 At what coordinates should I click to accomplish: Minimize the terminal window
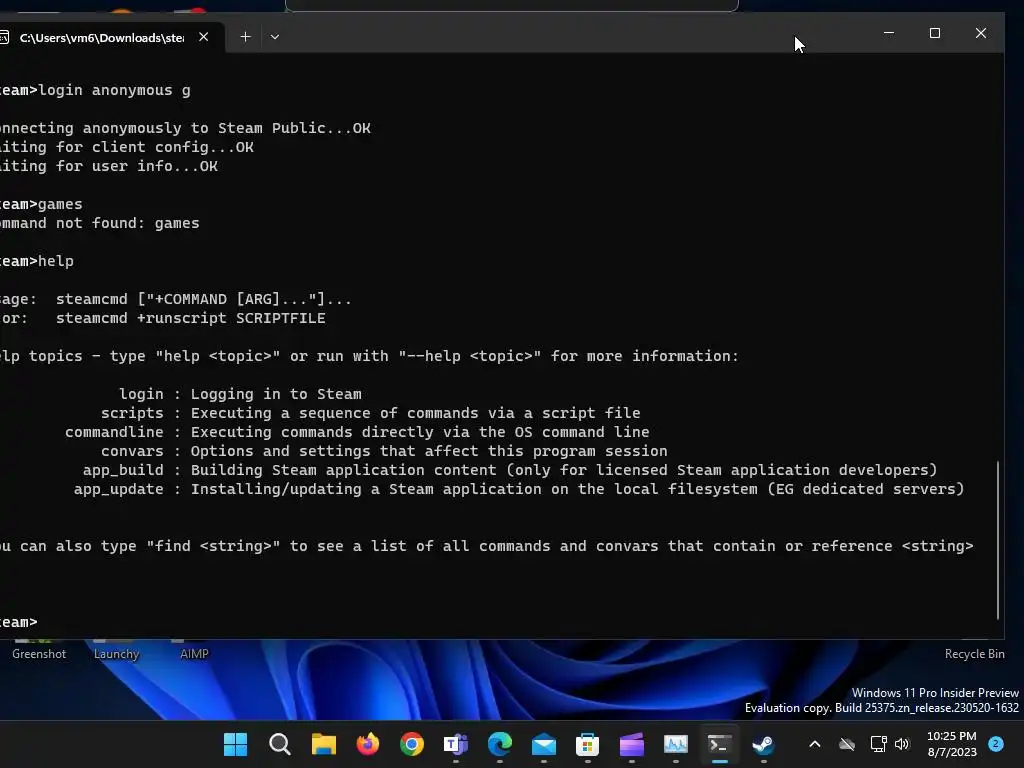(x=889, y=33)
